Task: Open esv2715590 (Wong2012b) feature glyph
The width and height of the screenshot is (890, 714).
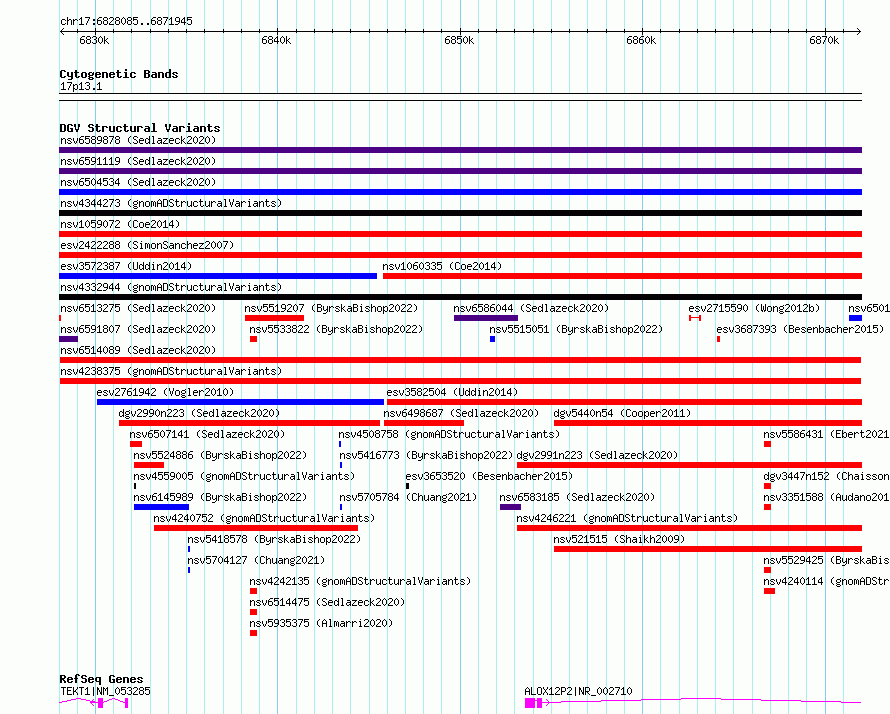Action: [x=695, y=318]
